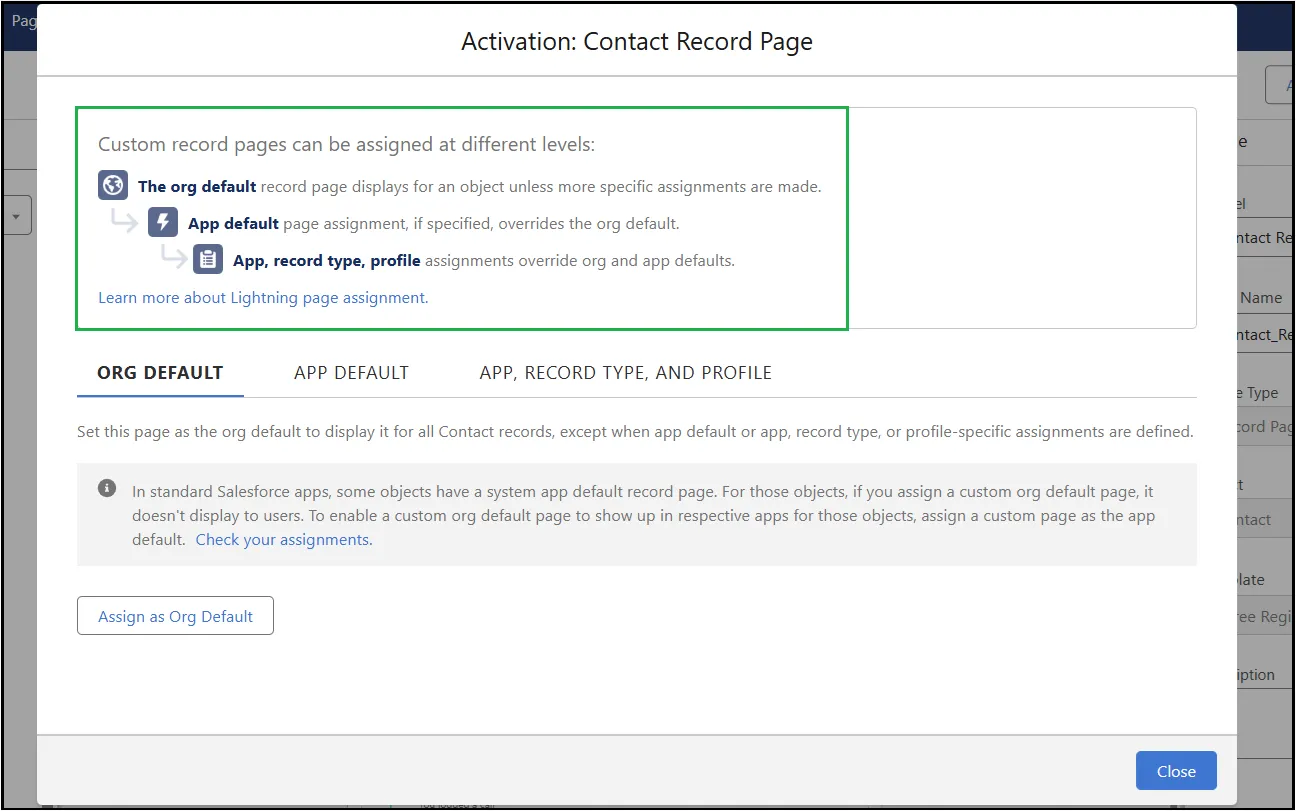Click the Developer Name field in background panel

pos(1266,335)
